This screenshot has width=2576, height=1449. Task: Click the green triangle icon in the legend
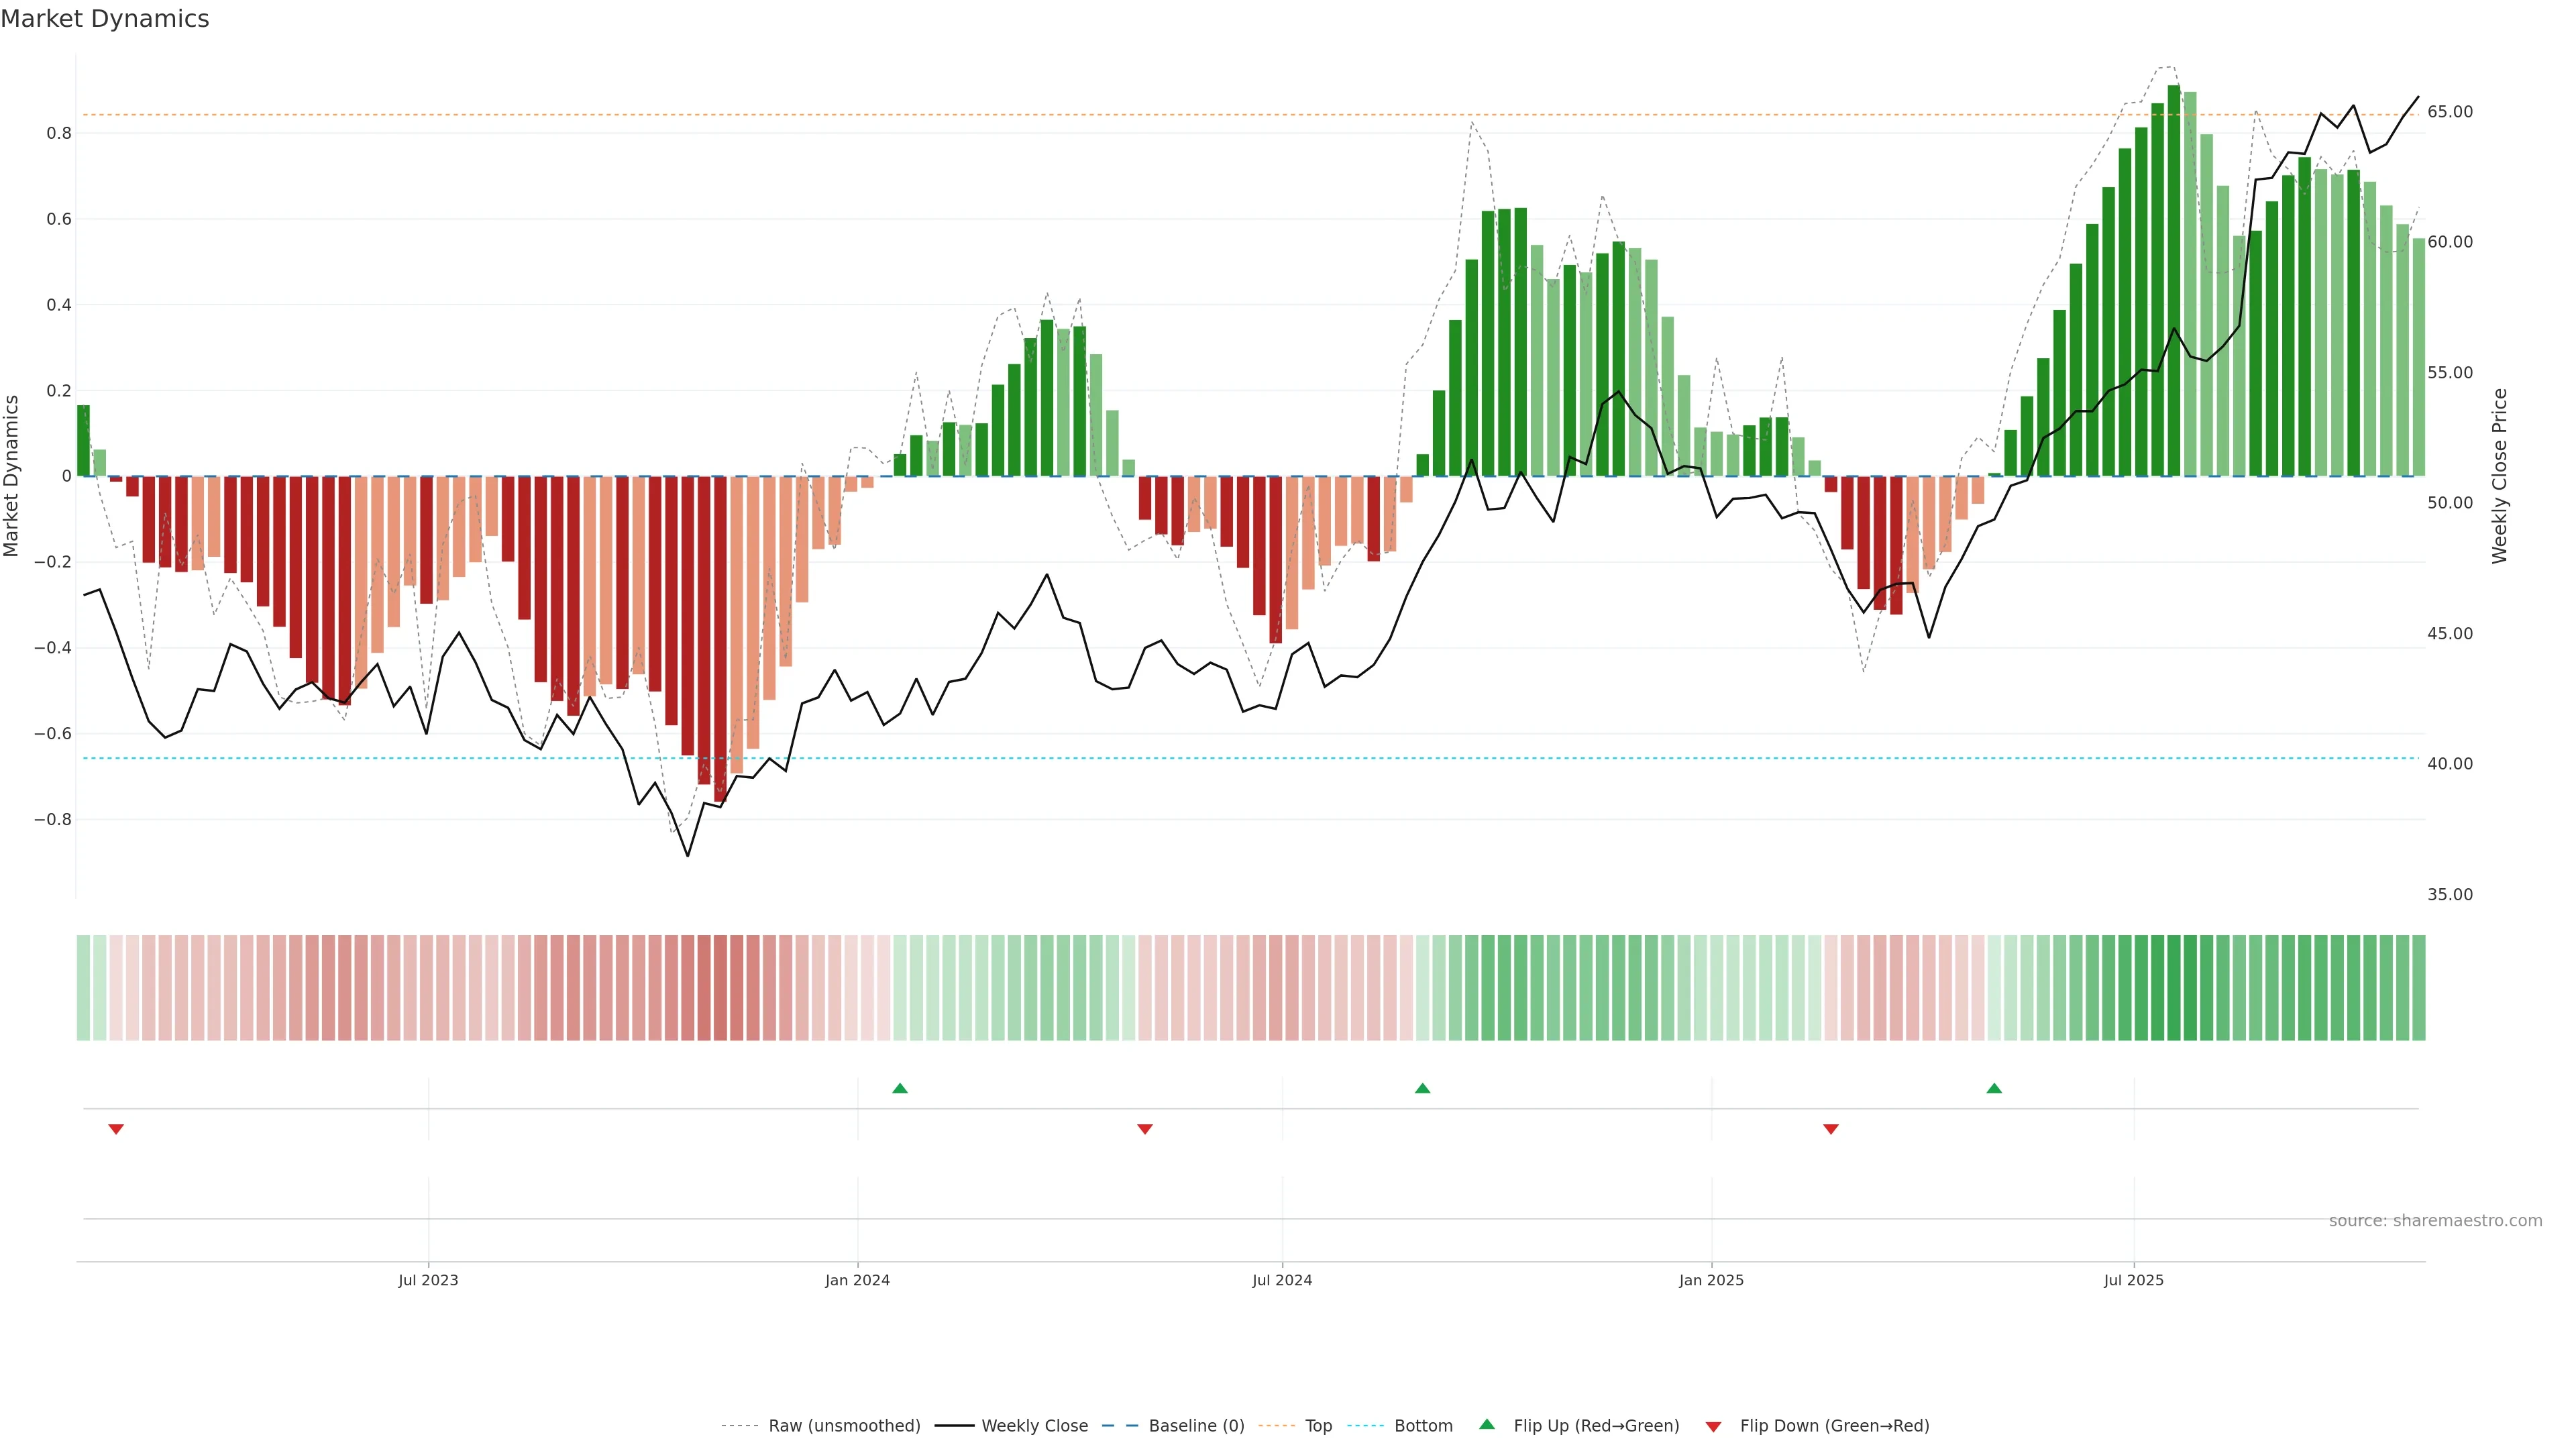(1487, 1424)
